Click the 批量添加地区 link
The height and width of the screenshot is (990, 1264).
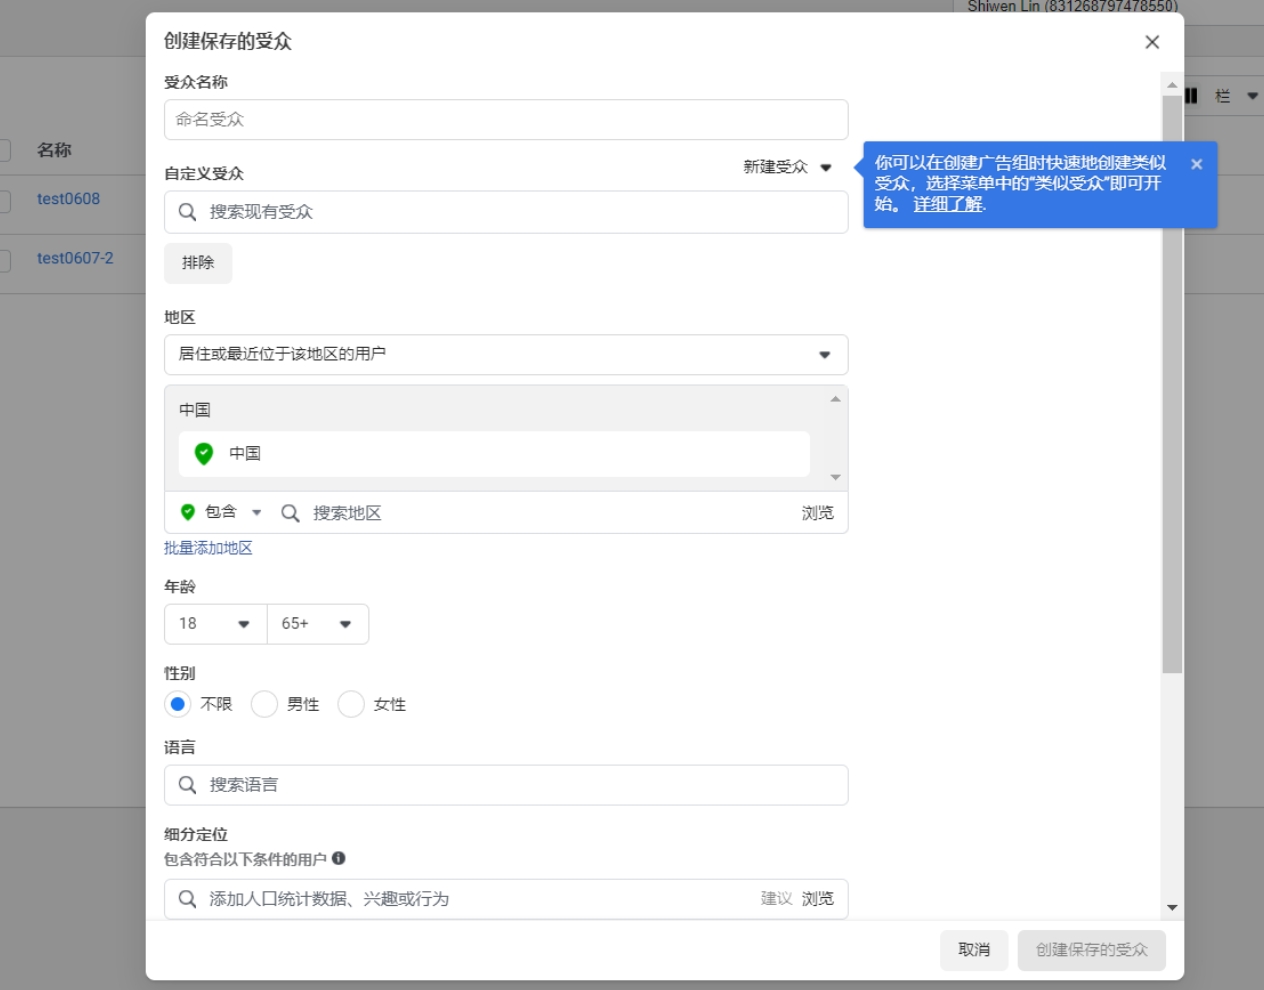(x=208, y=548)
